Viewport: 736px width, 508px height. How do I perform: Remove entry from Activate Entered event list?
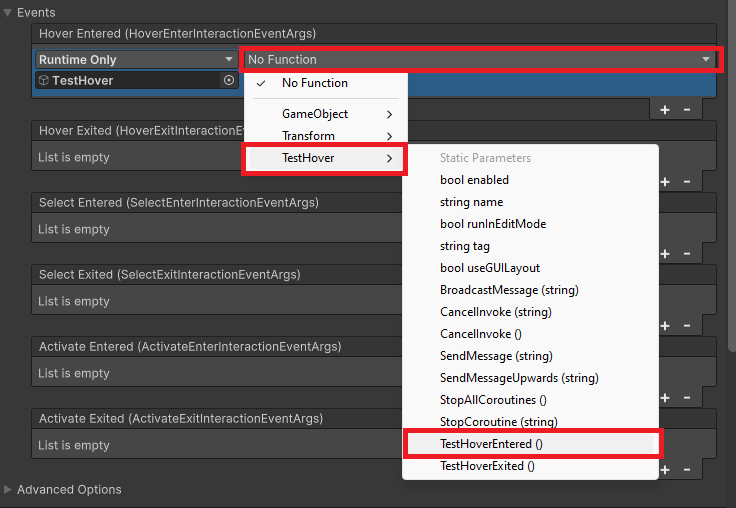686,397
